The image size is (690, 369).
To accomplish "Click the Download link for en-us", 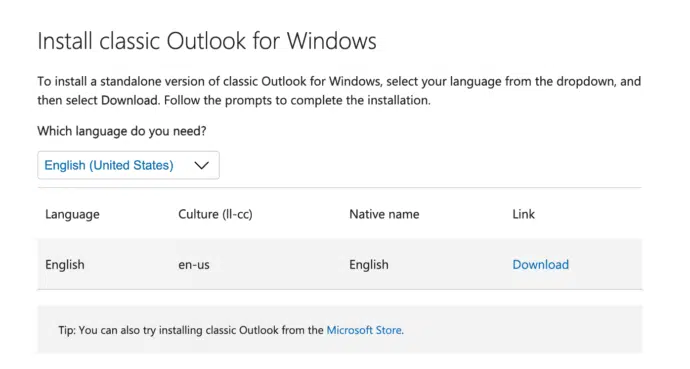I will pyautogui.click(x=540, y=265).
